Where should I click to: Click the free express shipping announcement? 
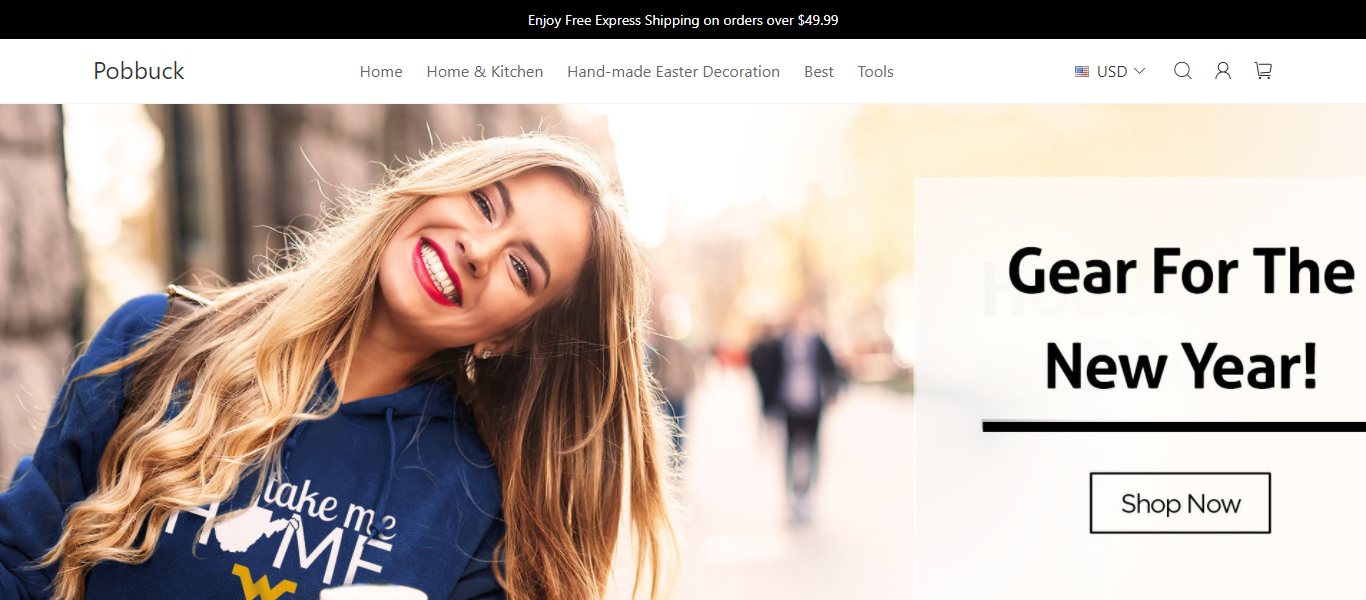click(x=683, y=20)
